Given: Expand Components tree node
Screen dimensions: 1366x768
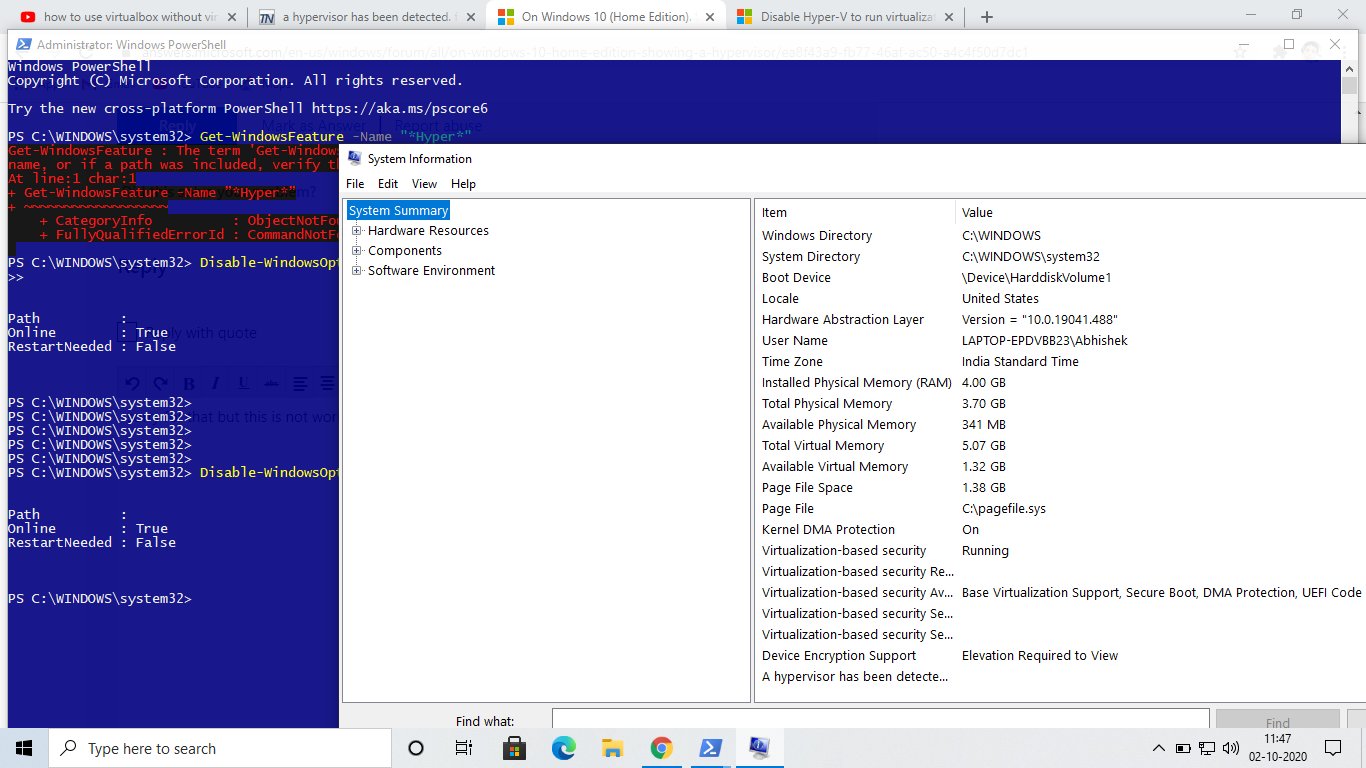Looking at the screenshot, I should click(357, 250).
